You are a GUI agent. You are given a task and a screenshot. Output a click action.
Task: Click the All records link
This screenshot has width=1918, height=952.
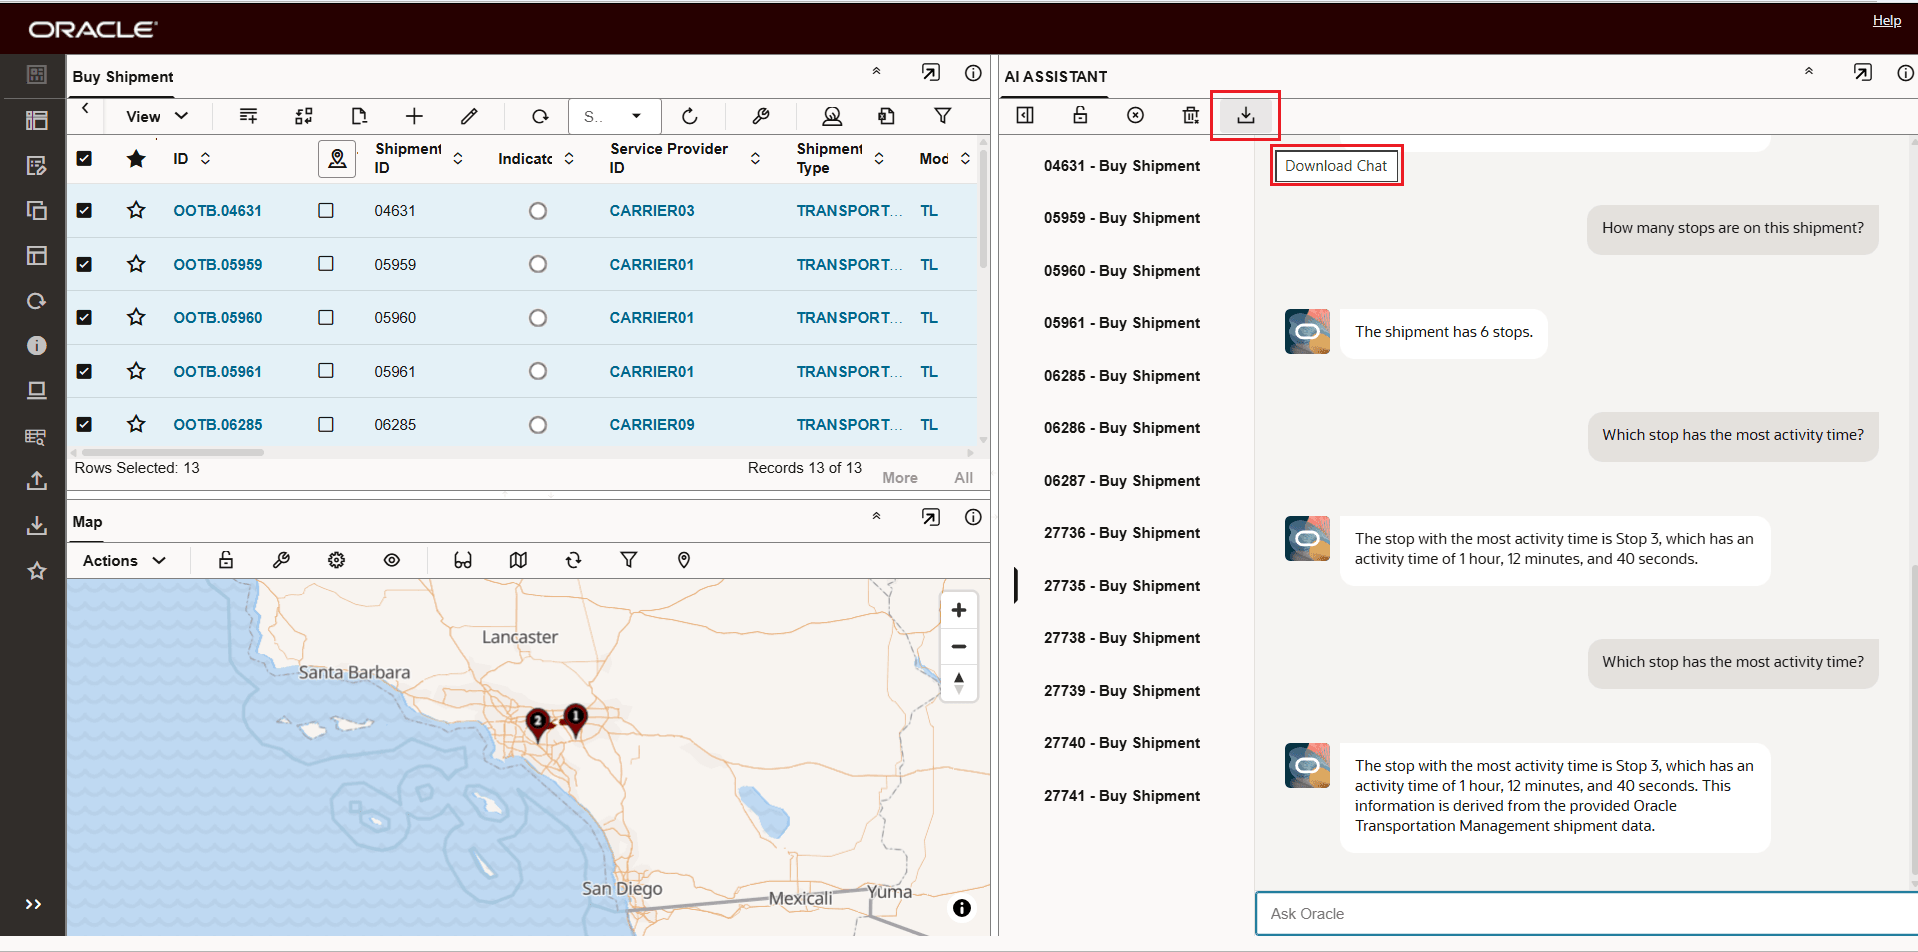tap(963, 478)
